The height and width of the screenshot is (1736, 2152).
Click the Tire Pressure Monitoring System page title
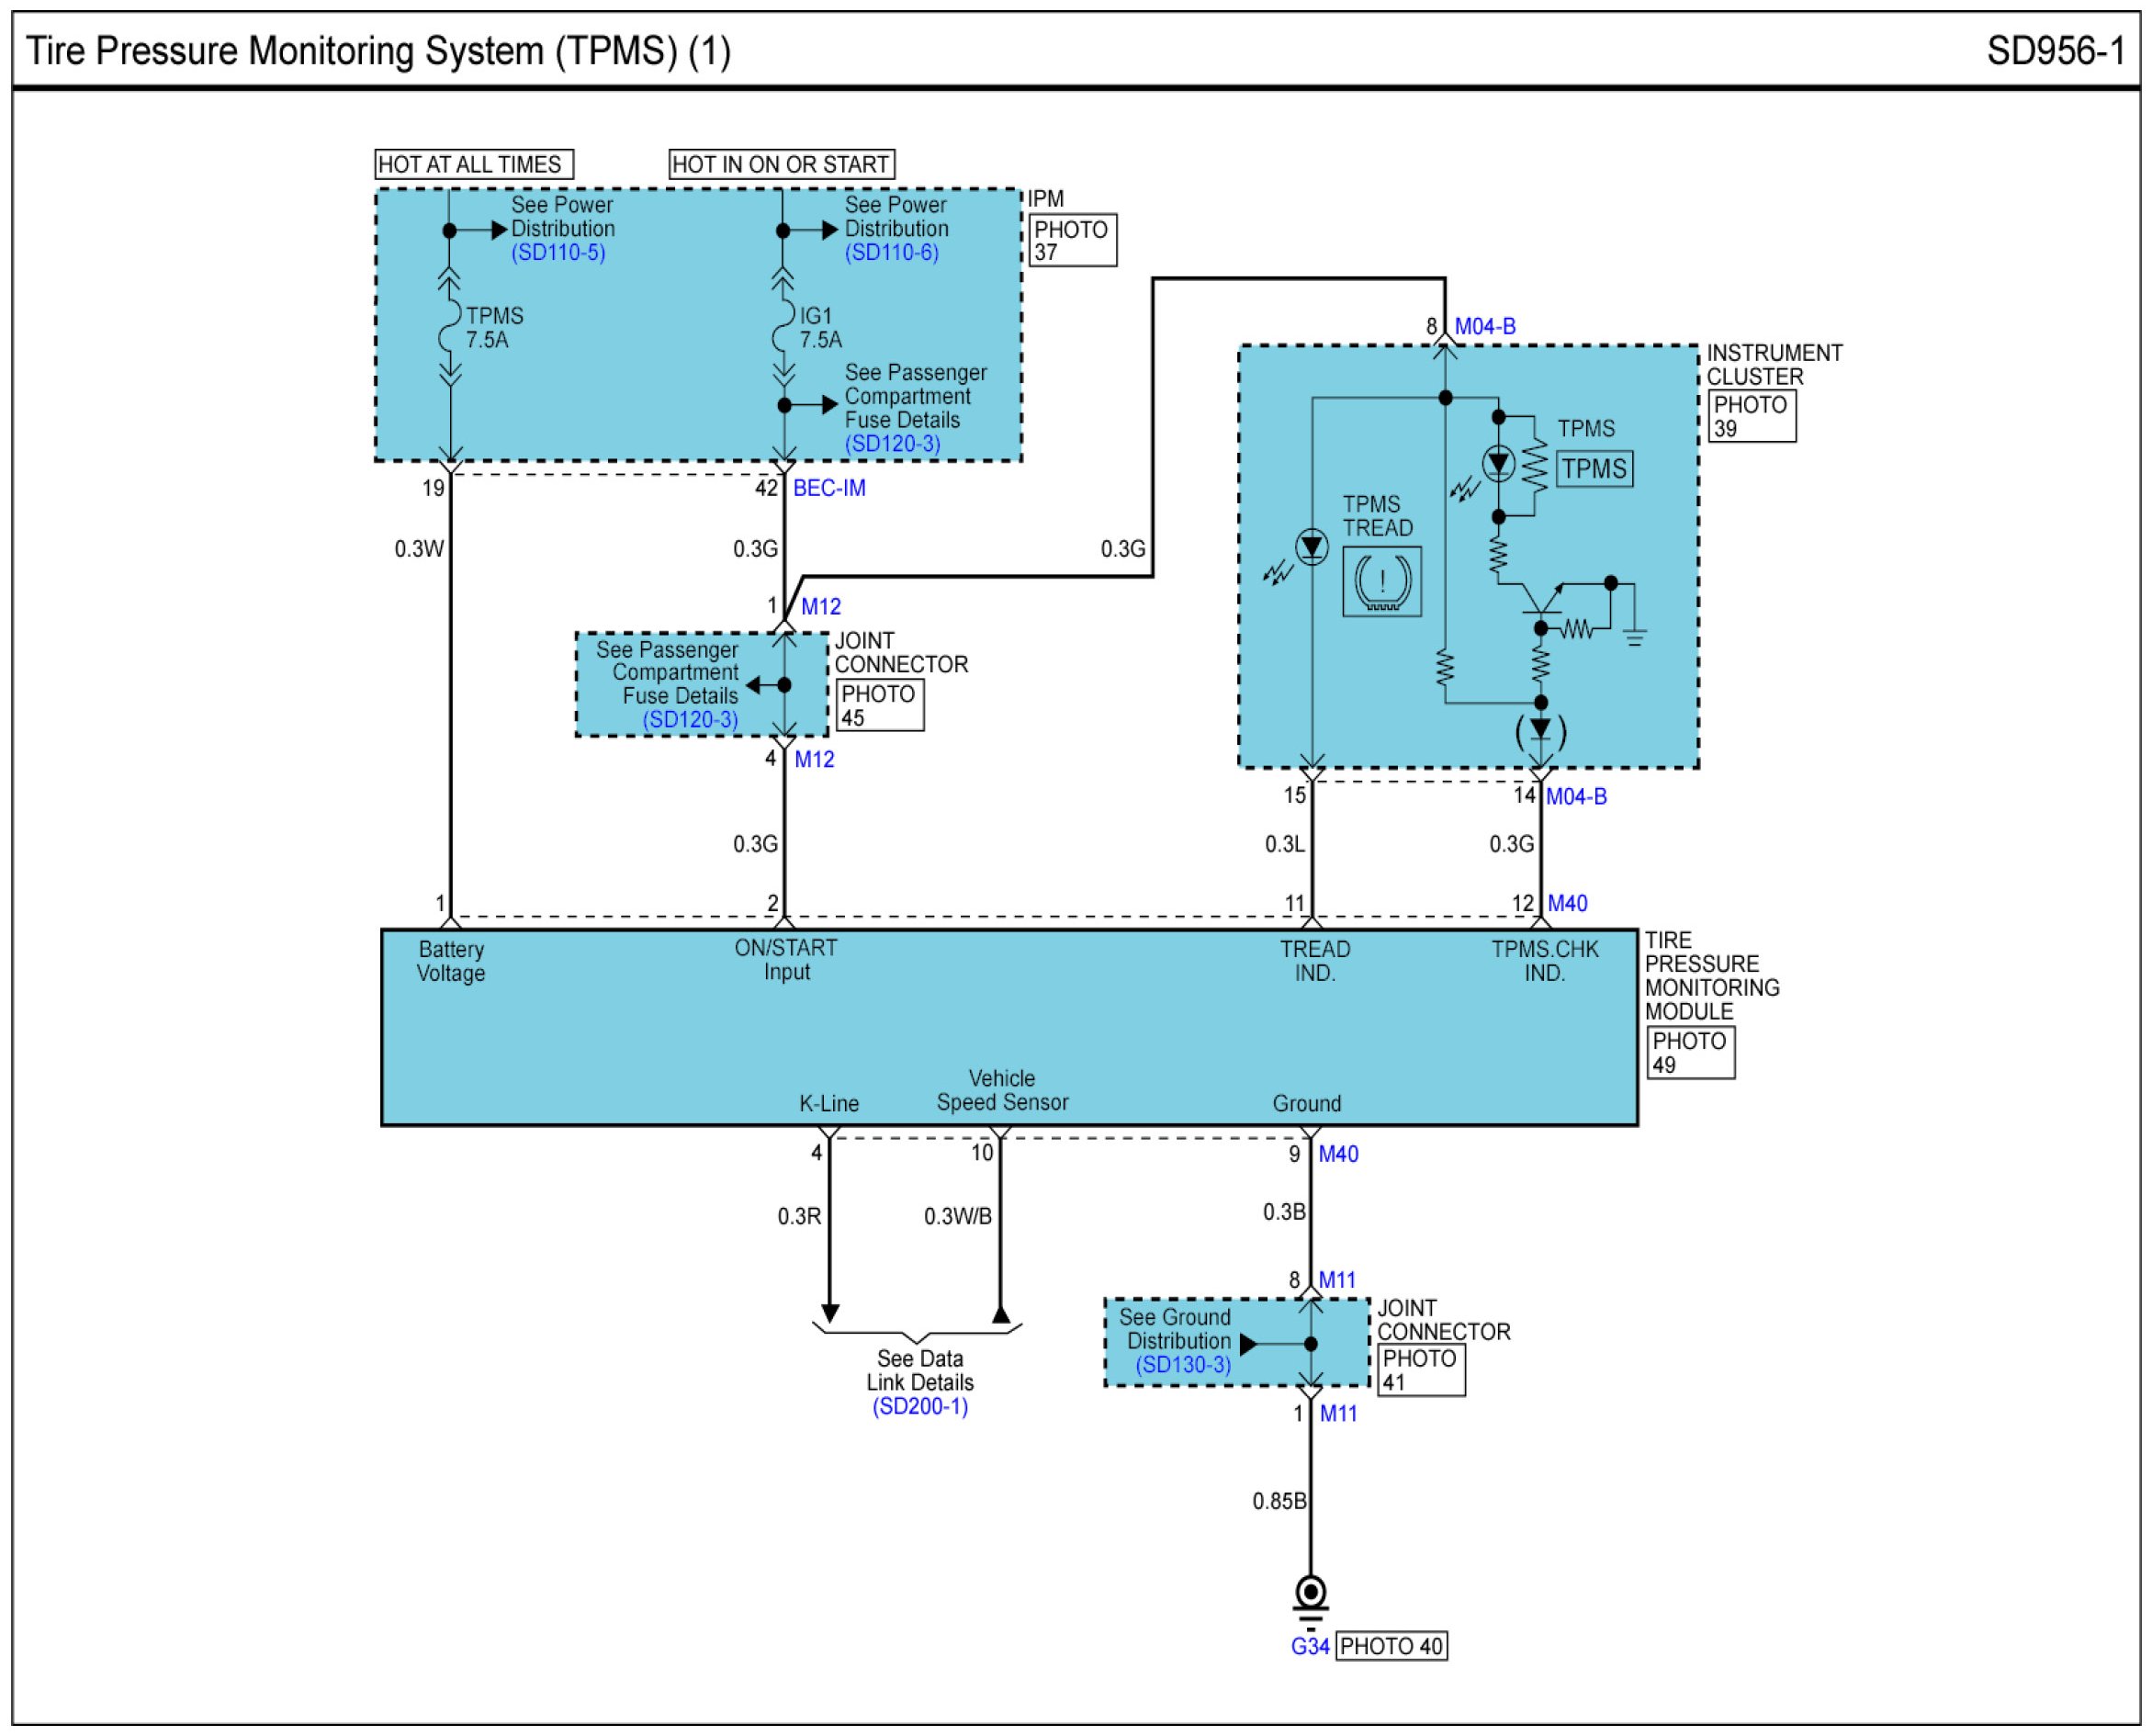click(x=378, y=51)
